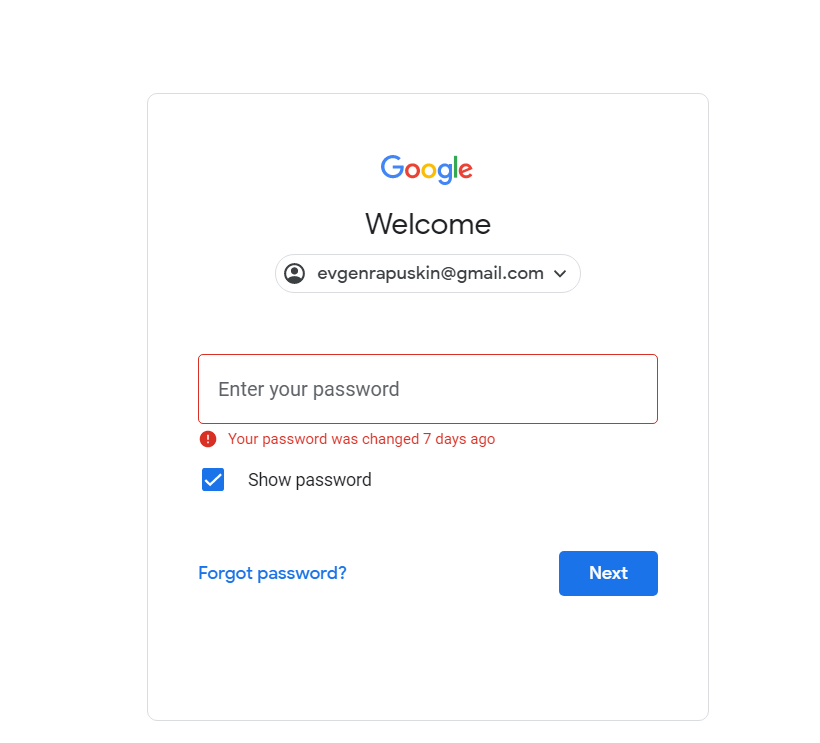Click the white checkmark in the blue box

(213, 480)
